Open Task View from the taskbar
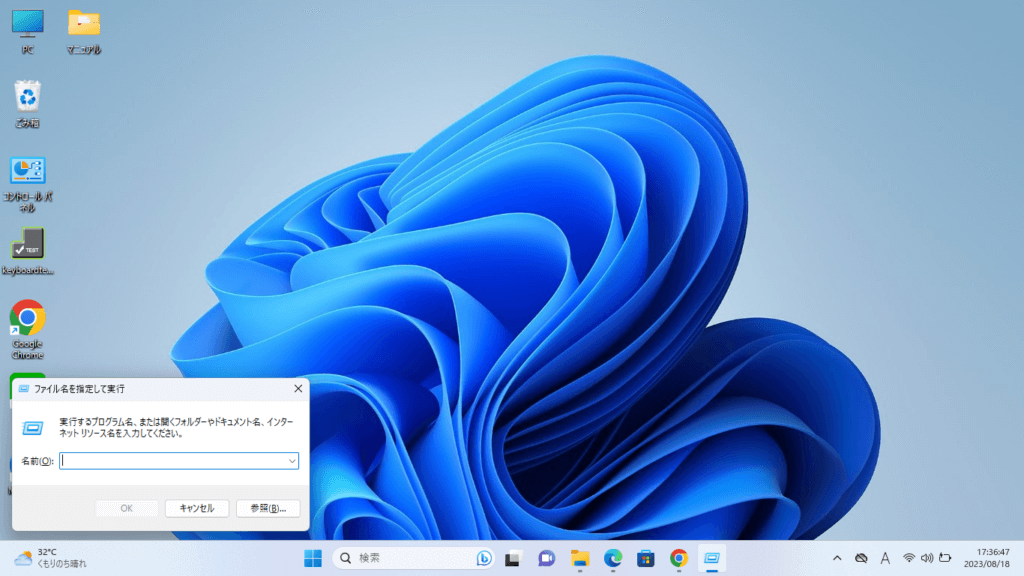 click(513, 558)
